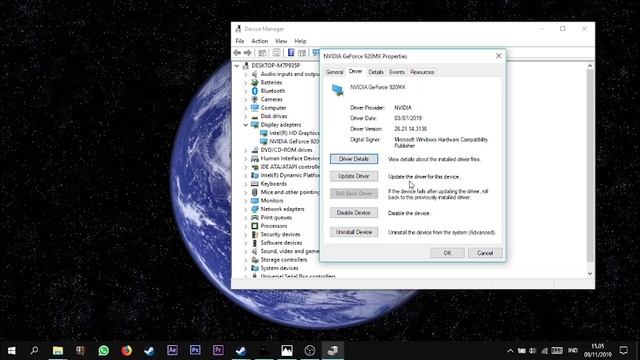
Task: Select the Software devices tree item
Action: 281,243
